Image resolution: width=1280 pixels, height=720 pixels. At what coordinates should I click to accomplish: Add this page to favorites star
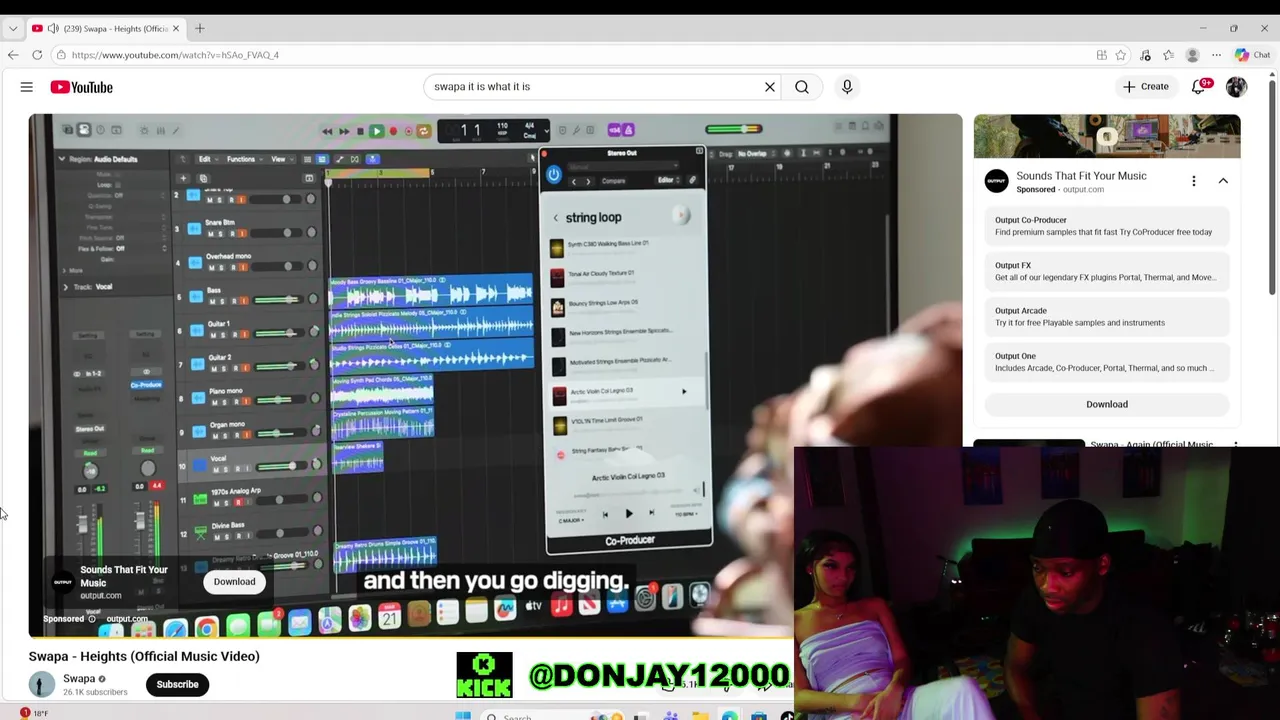coord(1121,55)
